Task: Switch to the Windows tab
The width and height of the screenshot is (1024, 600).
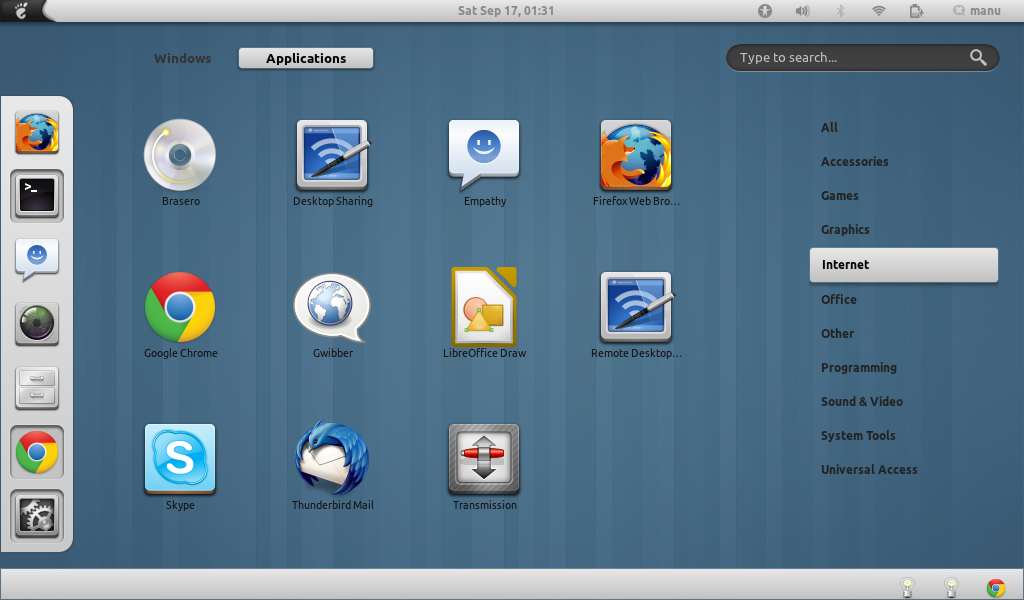Action: pyautogui.click(x=182, y=58)
